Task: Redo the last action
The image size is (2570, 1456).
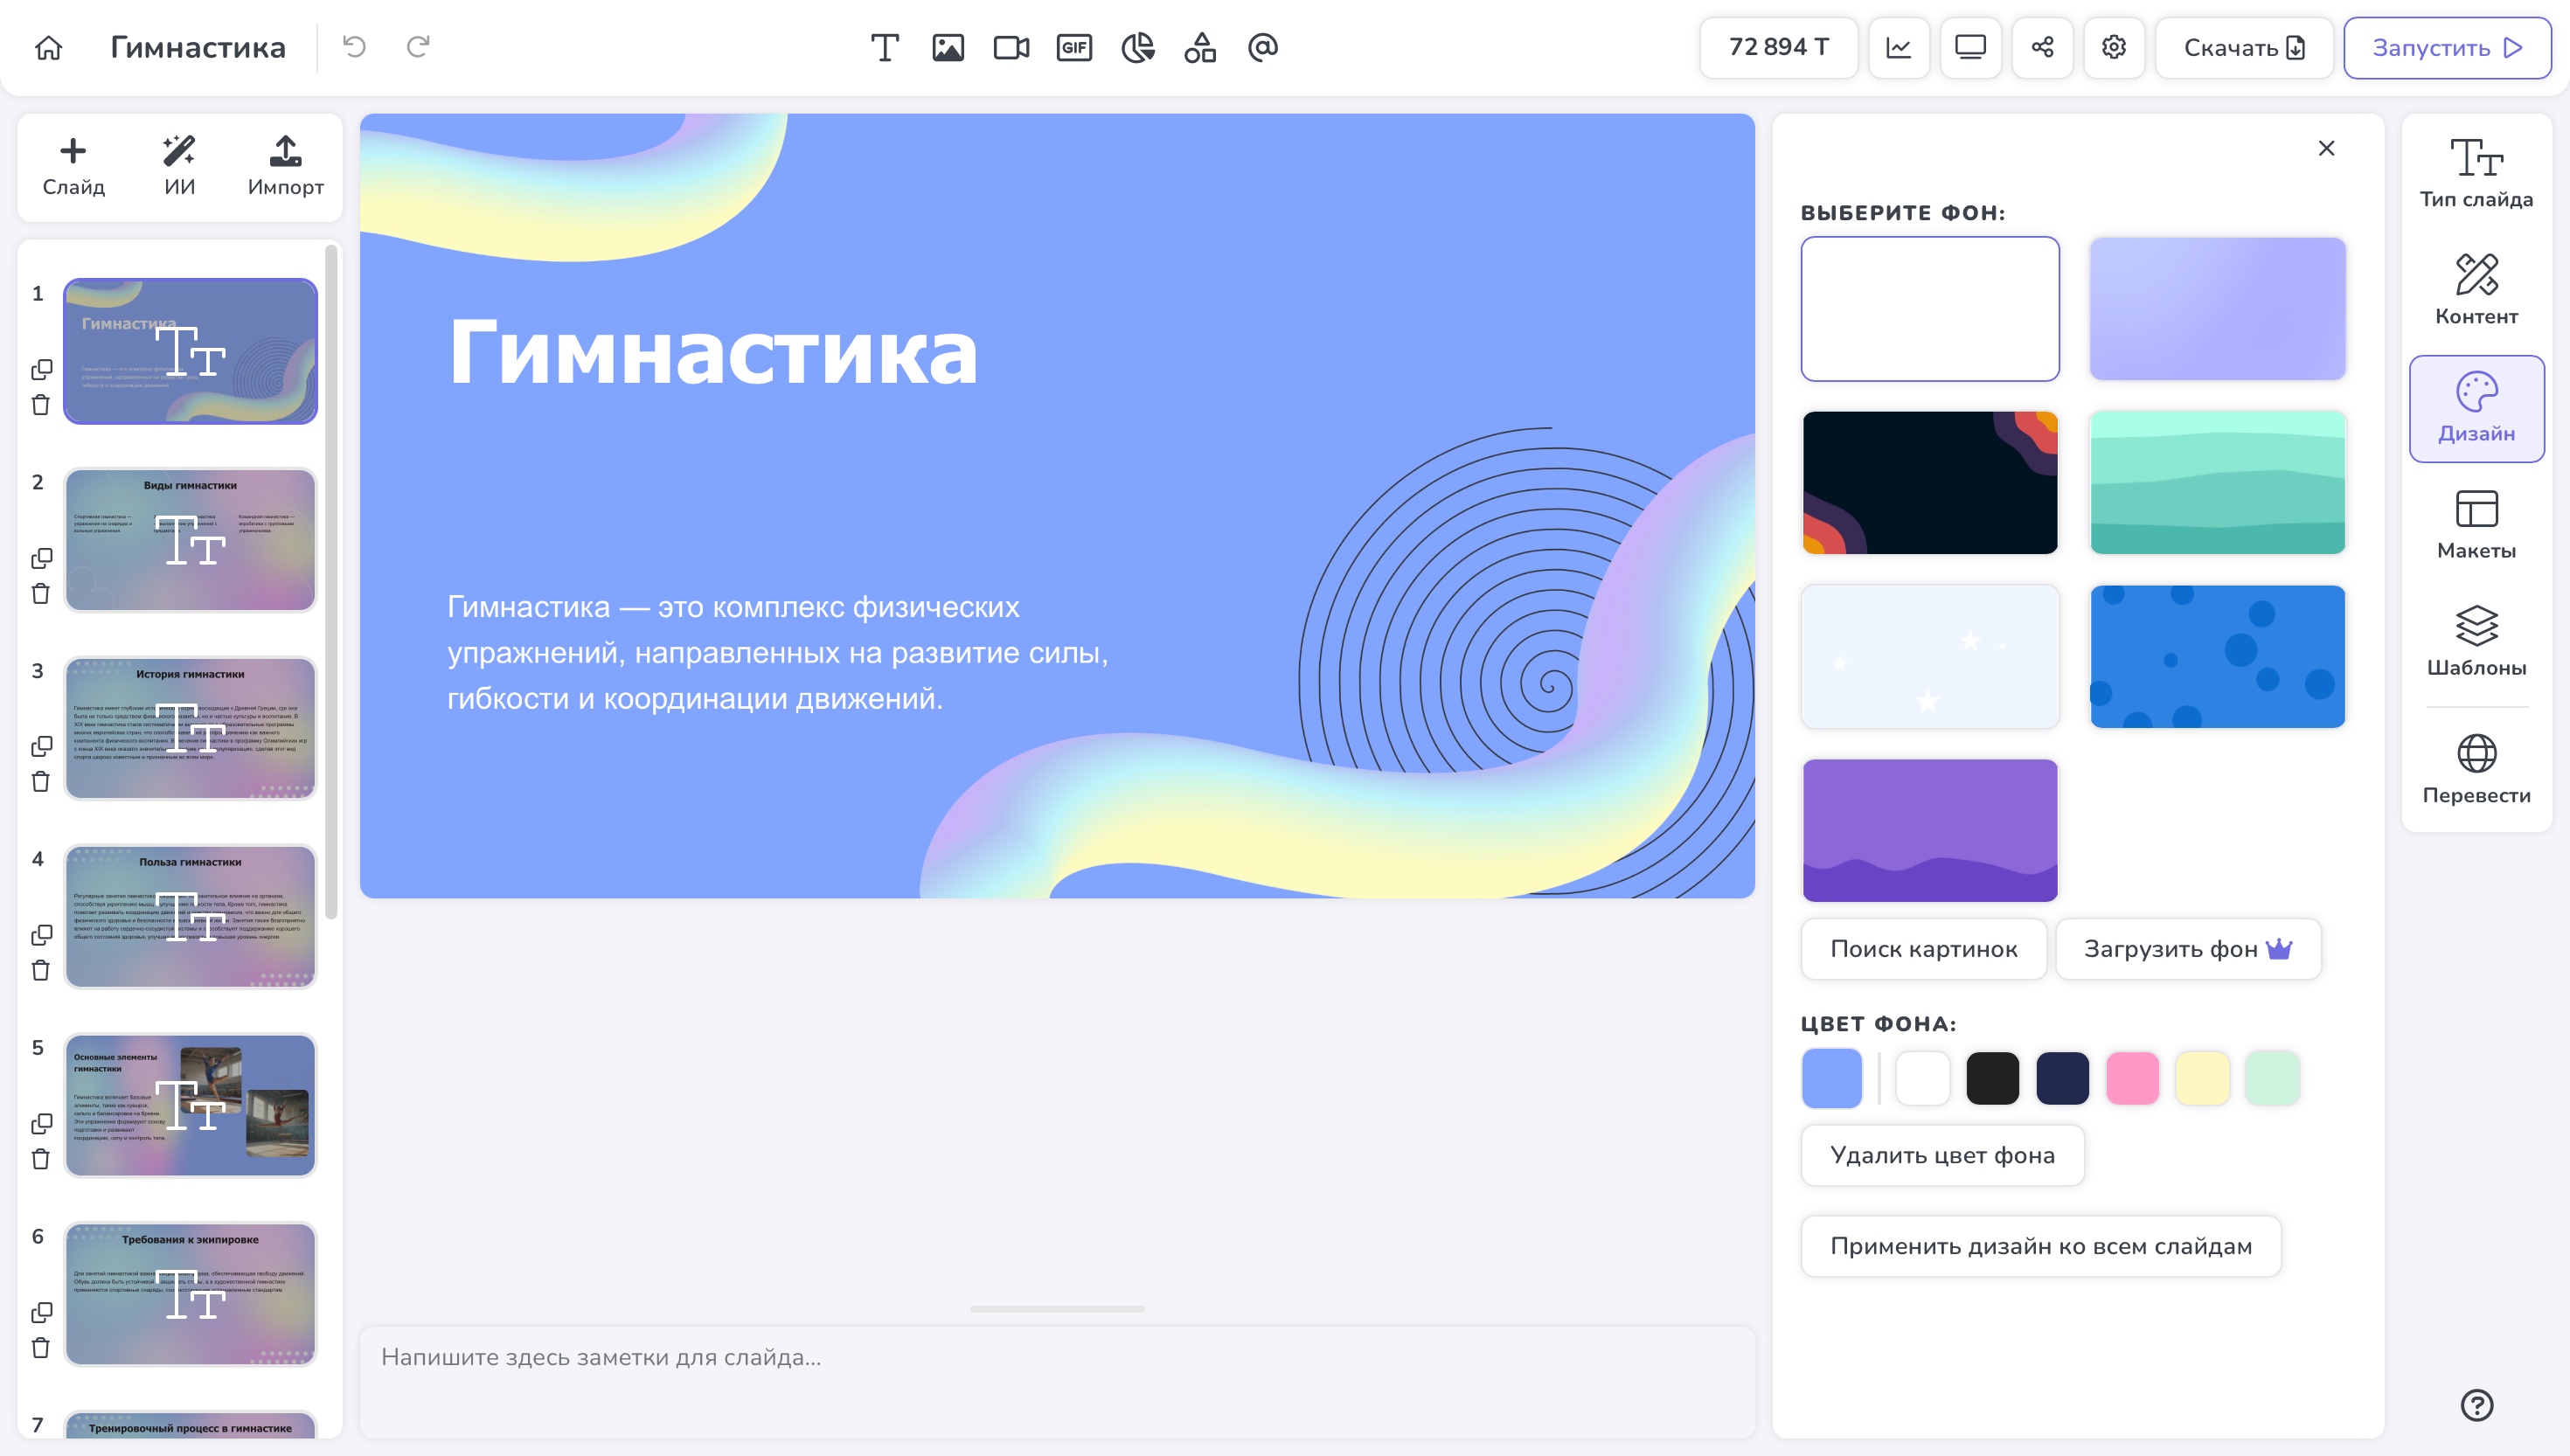Action: (x=418, y=46)
